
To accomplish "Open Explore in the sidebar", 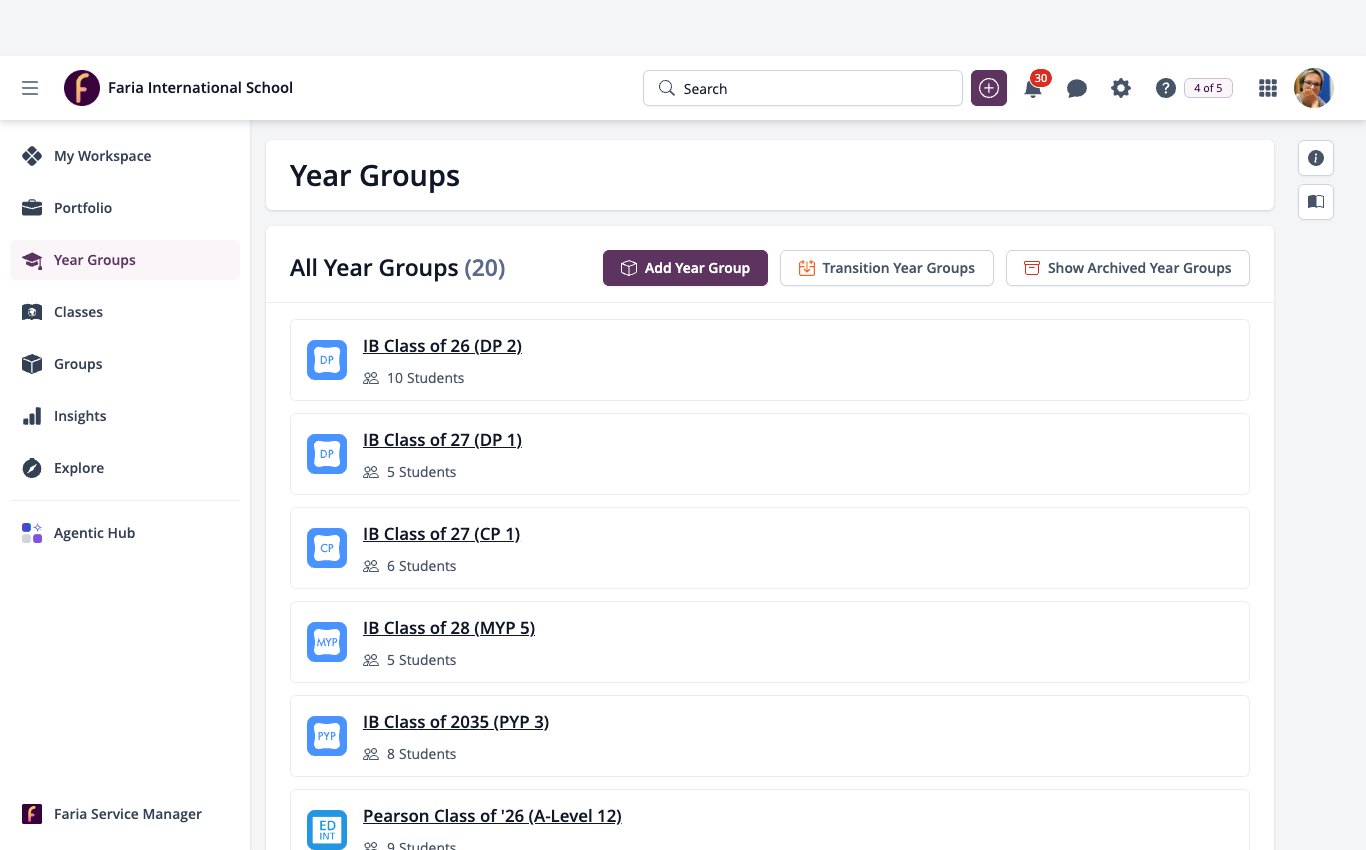I will coord(125,468).
